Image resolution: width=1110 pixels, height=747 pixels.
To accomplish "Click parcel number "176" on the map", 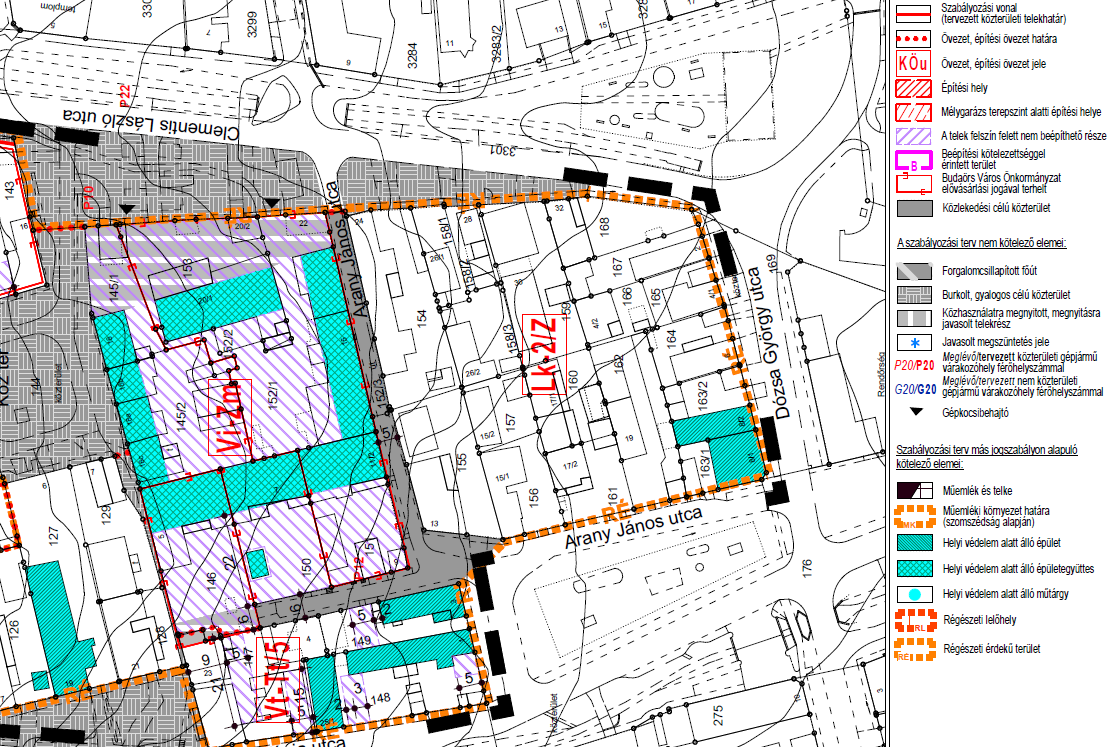I will tap(806, 569).
